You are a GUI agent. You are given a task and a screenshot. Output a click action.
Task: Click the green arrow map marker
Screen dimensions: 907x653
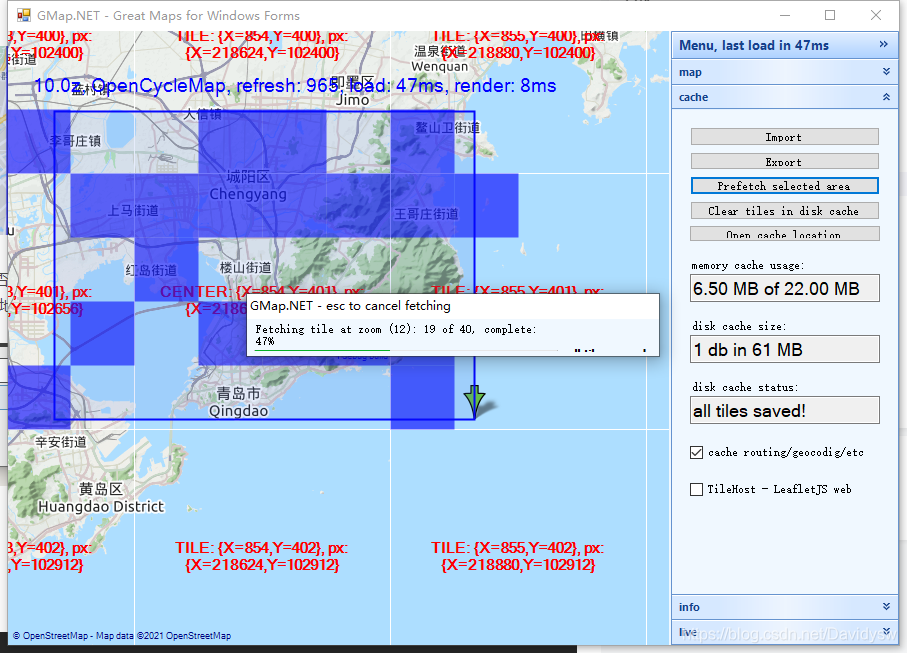coord(474,401)
